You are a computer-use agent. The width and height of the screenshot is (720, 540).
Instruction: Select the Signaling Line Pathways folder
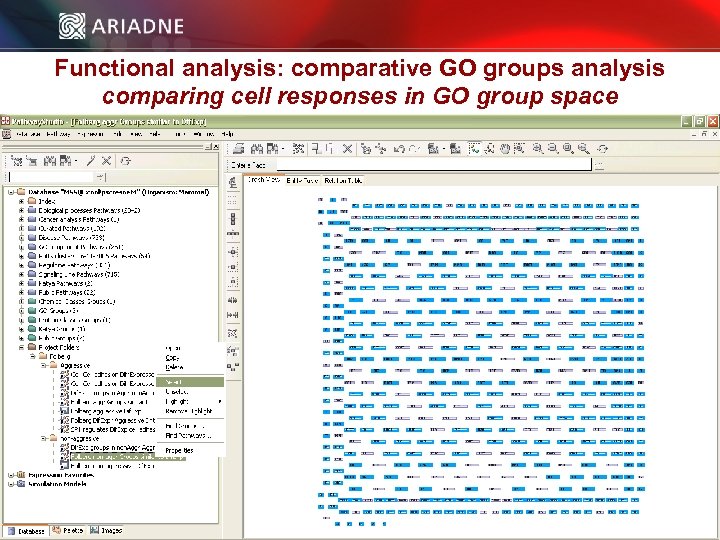tap(79, 274)
